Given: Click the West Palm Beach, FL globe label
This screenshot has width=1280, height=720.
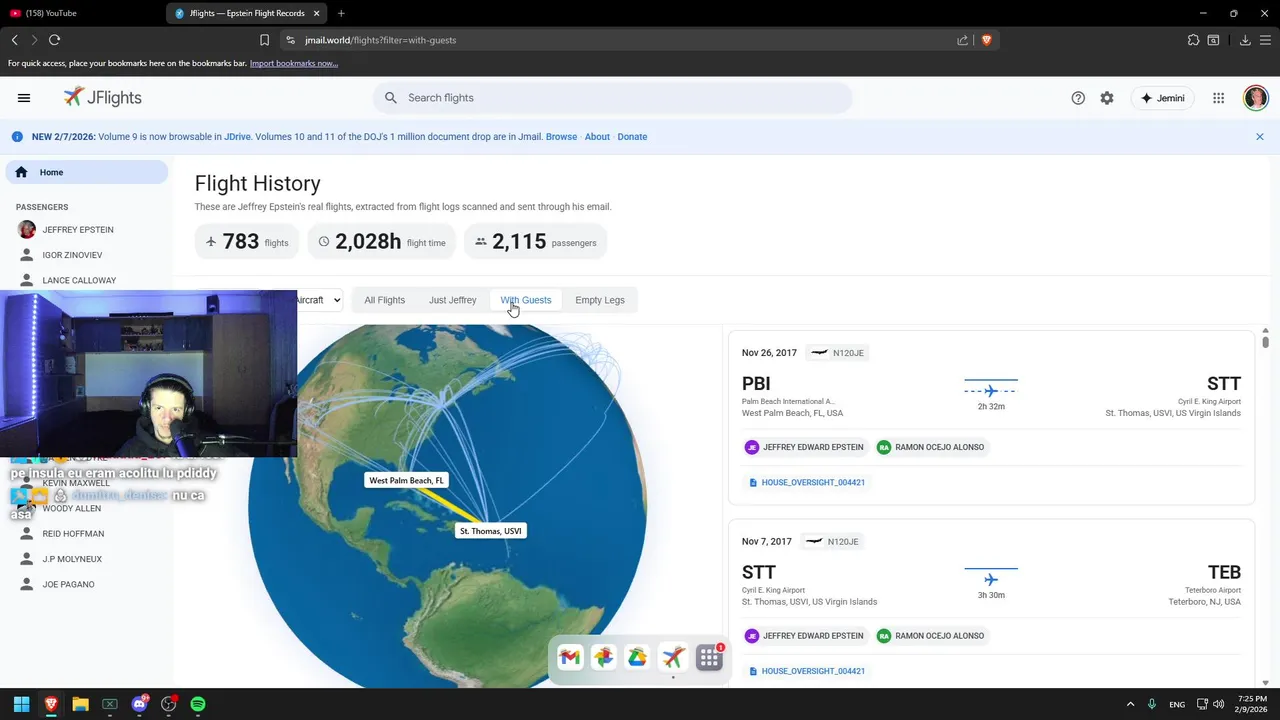Looking at the screenshot, I should click(x=406, y=481).
